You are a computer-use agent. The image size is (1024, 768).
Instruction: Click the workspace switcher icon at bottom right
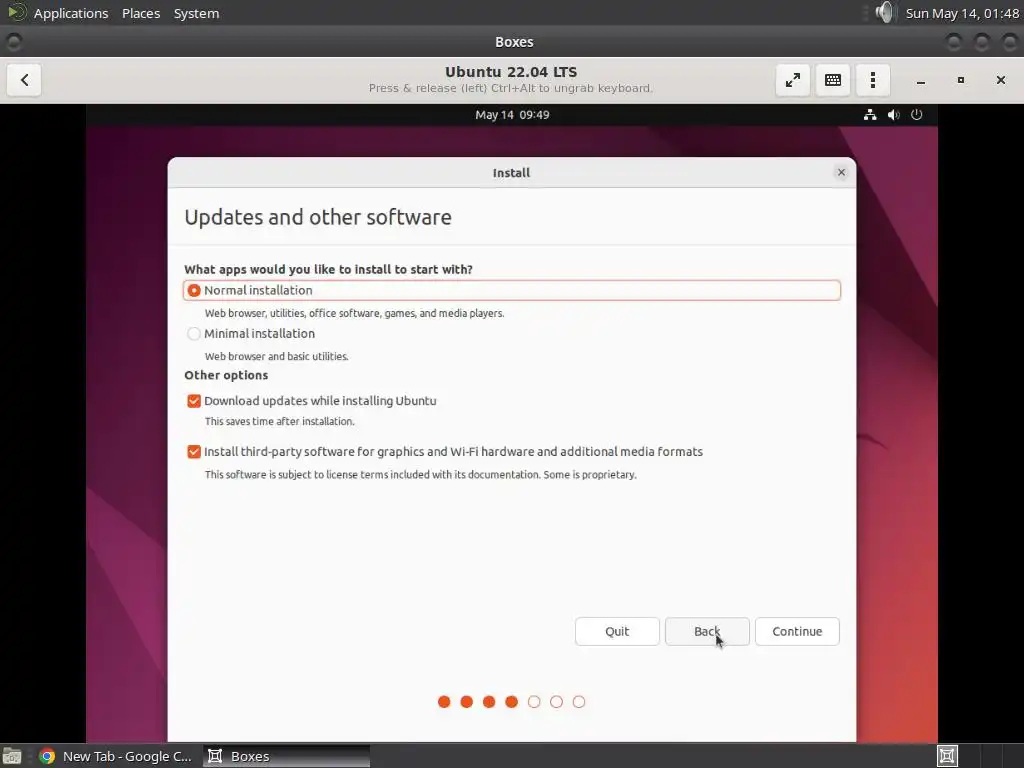point(947,756)
